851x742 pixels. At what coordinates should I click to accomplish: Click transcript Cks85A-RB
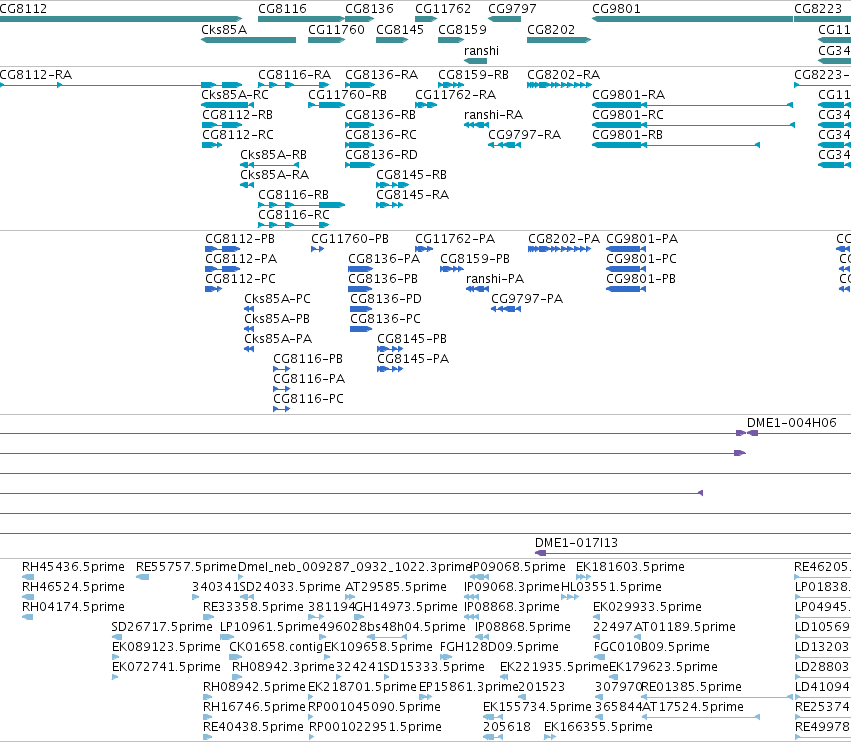(x=274, y=155)
